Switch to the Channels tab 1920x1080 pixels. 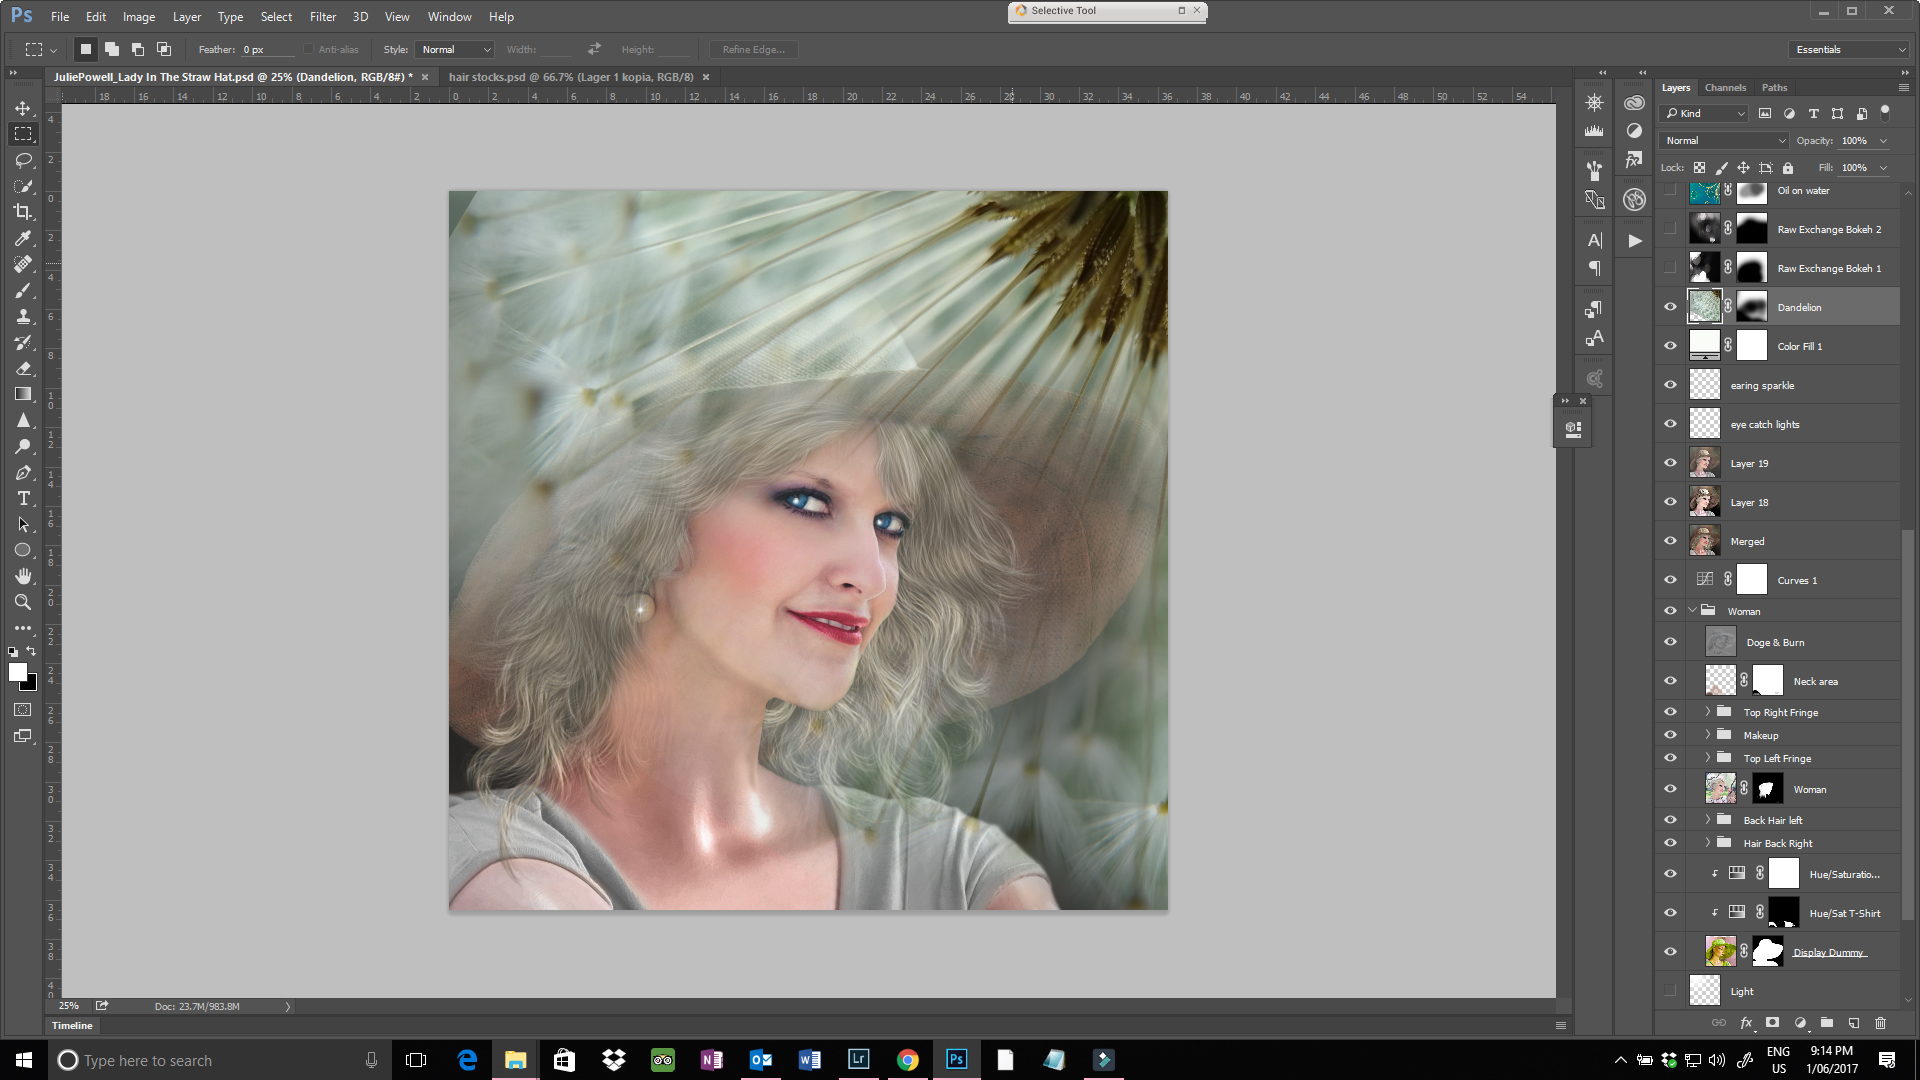click(x=1725, y=88)
